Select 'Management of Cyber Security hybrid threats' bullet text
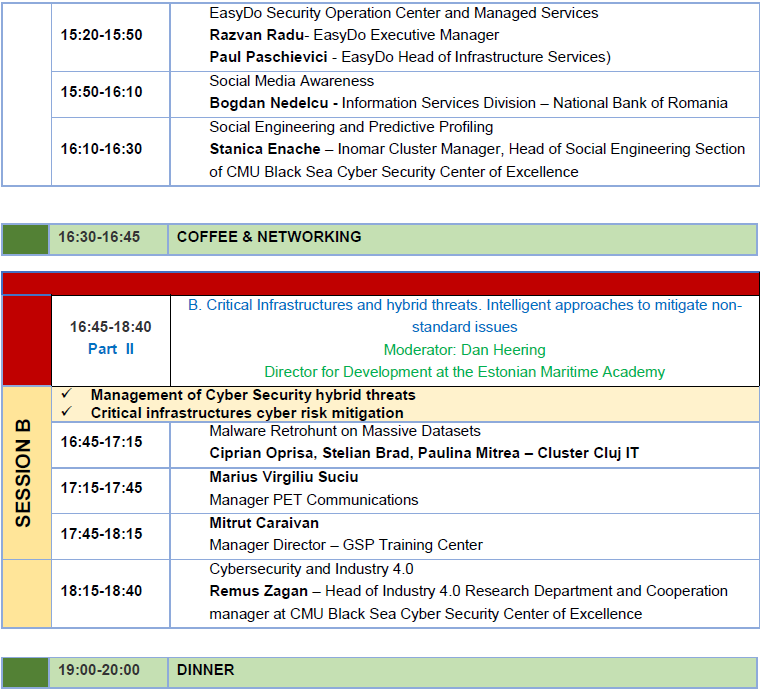Image resolution: width=763 pixels, height=693 pixels. click(x=253, y=395)
